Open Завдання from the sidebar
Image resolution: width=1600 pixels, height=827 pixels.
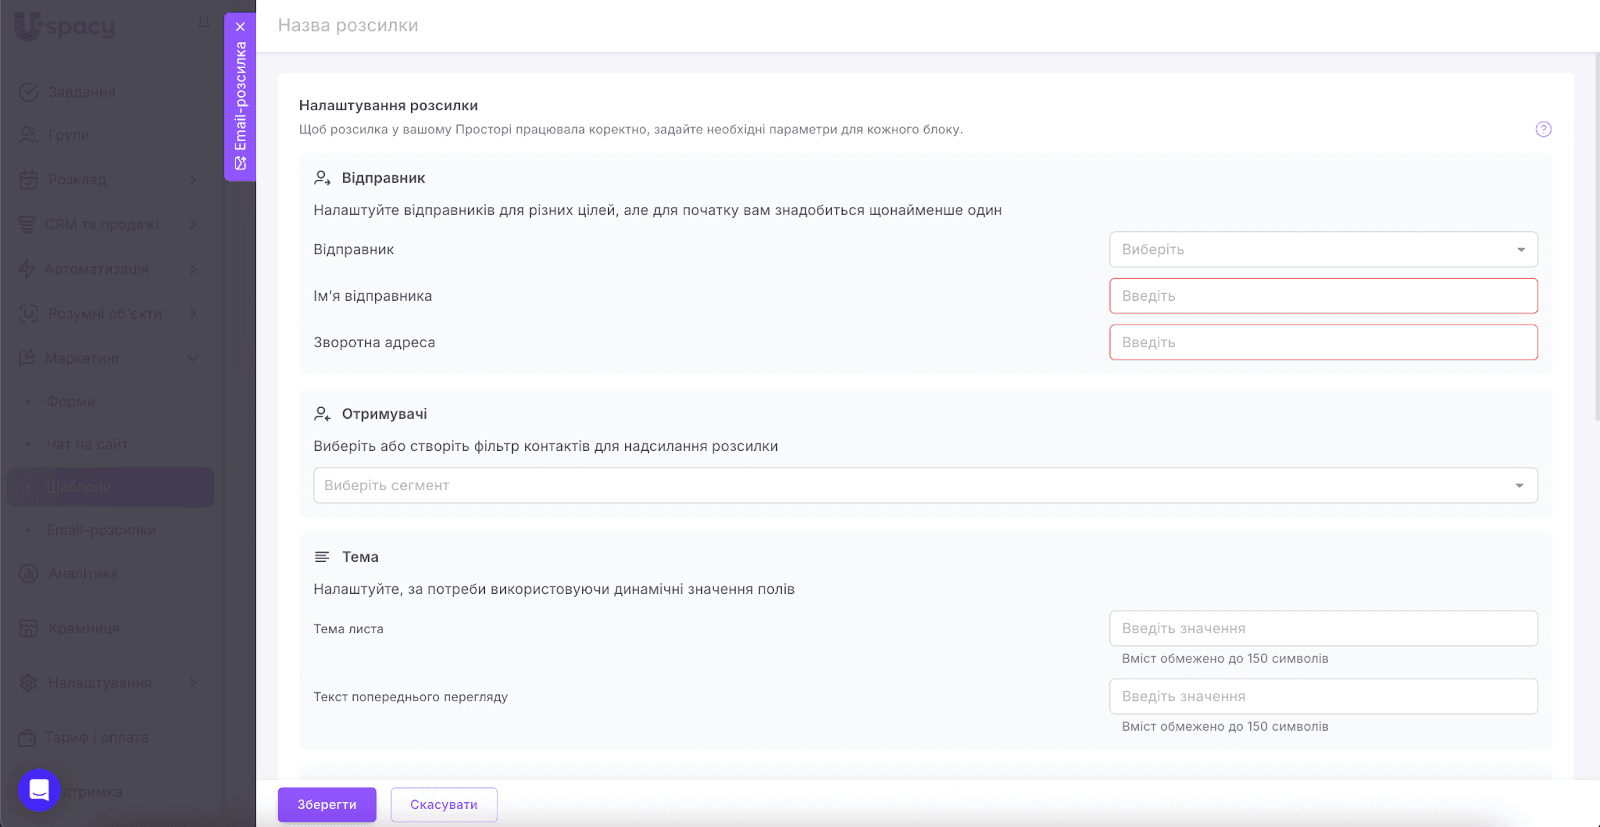click(81, 92)
